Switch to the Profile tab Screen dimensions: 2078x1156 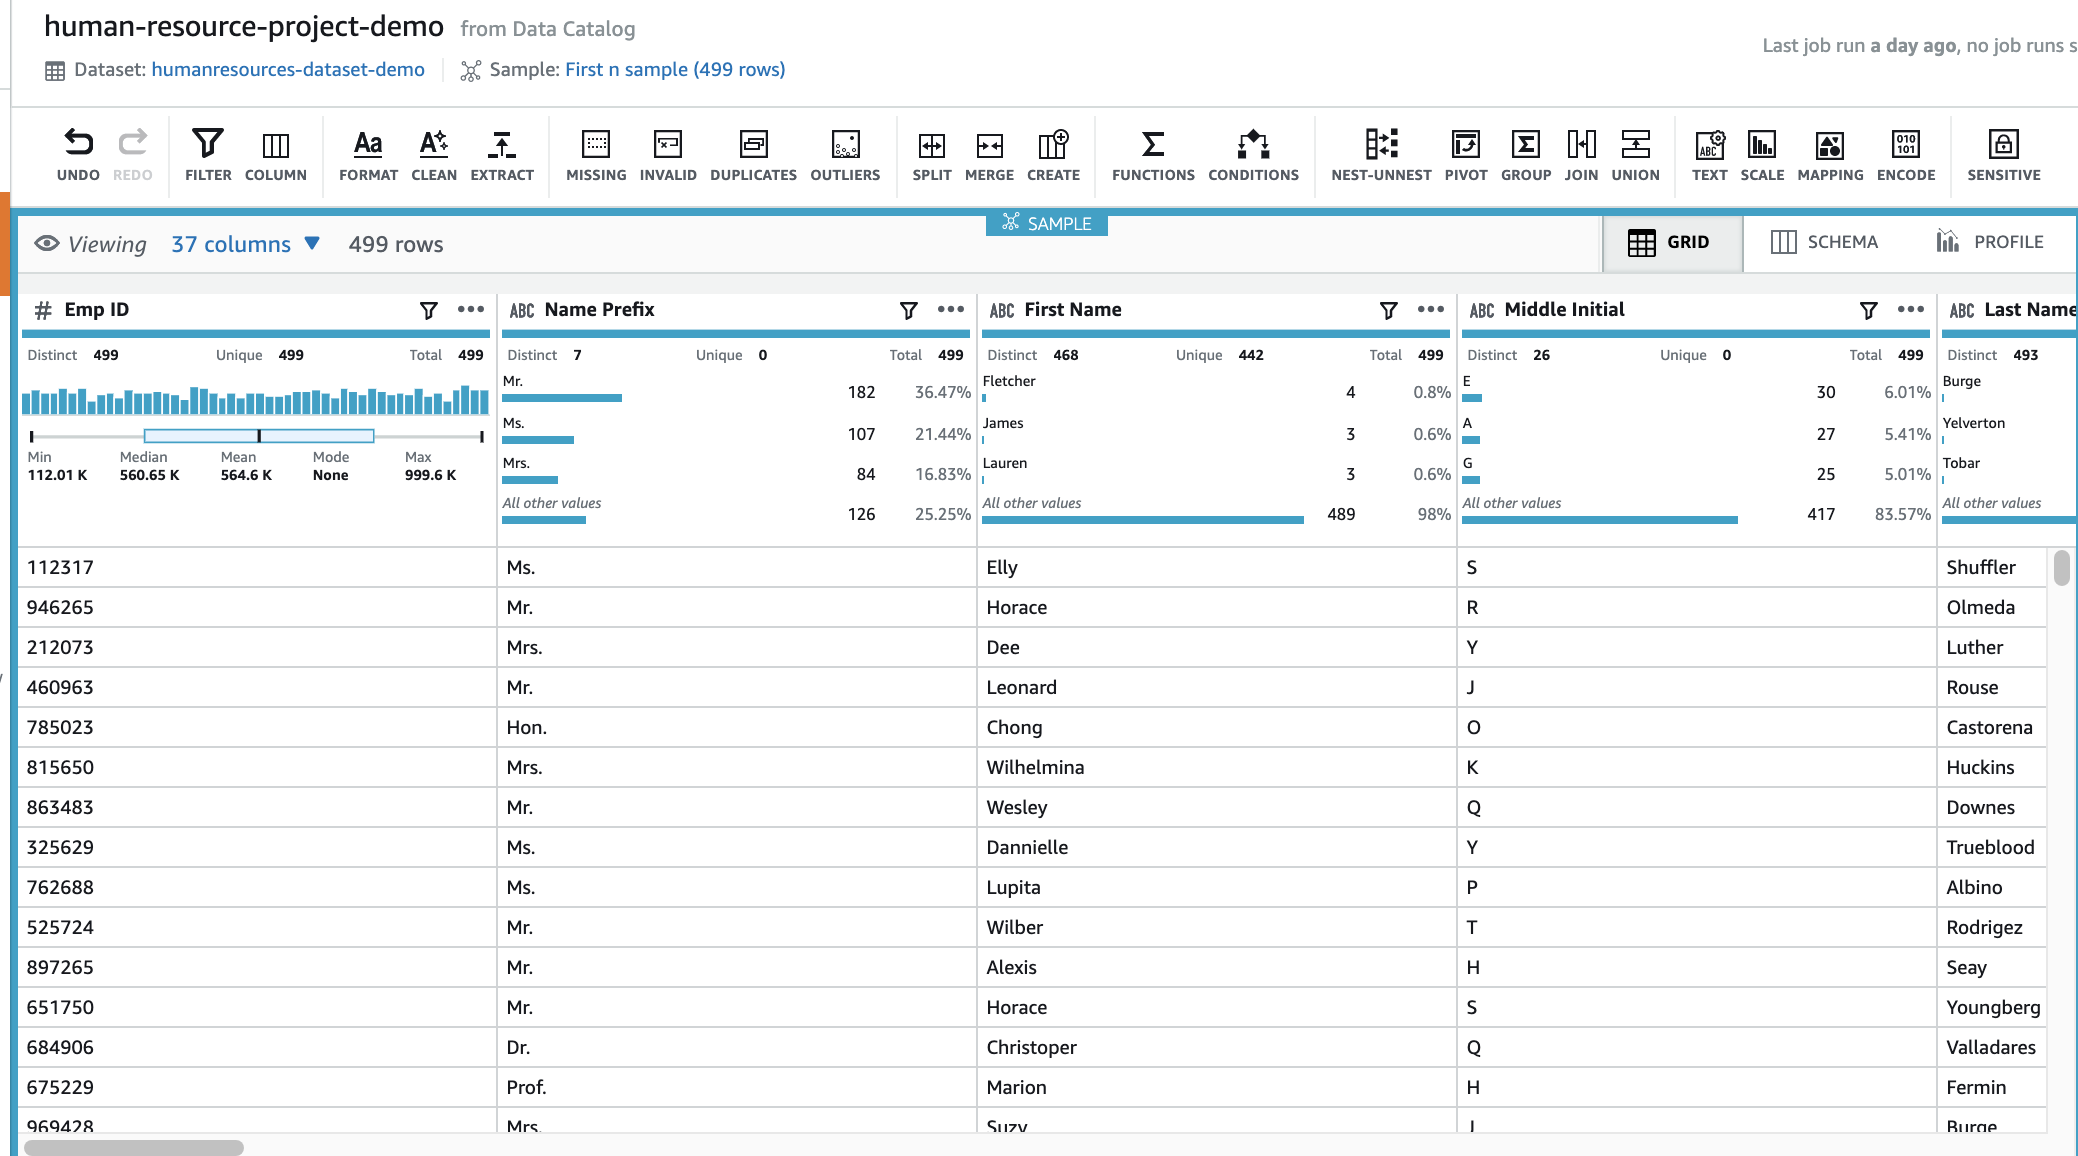[x=1990, y=242]
